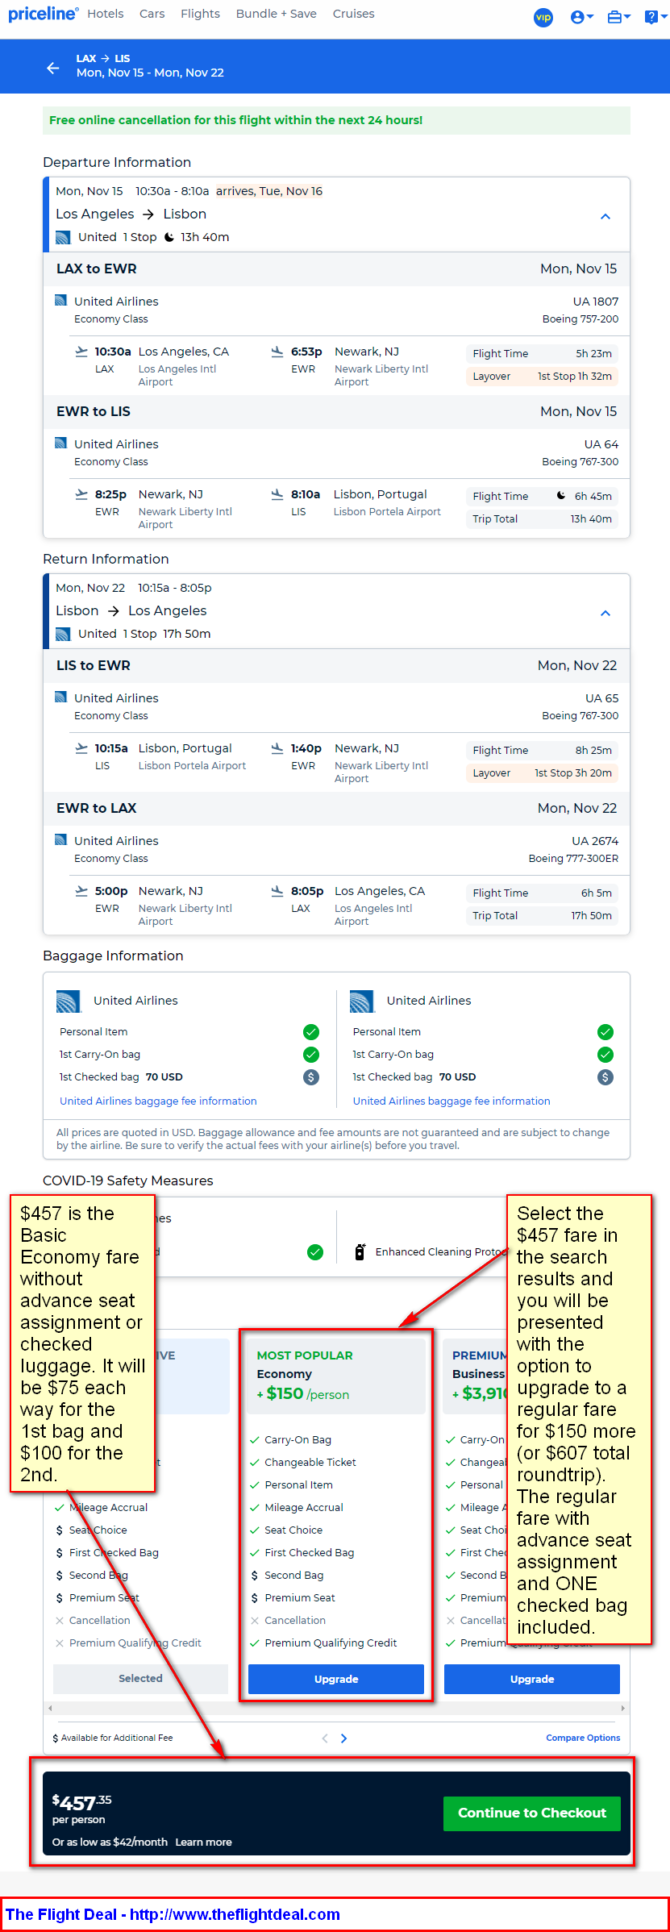Show next fare options with right chevron
The image size is (670, 1932).
[x=344, y=1738]
